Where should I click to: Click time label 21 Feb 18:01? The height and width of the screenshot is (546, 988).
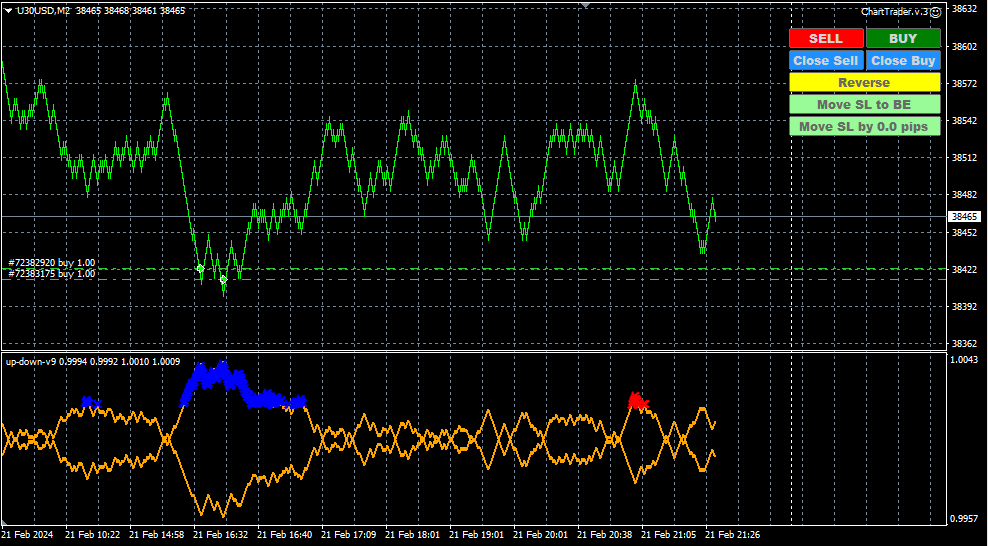(x=412, y=535)
